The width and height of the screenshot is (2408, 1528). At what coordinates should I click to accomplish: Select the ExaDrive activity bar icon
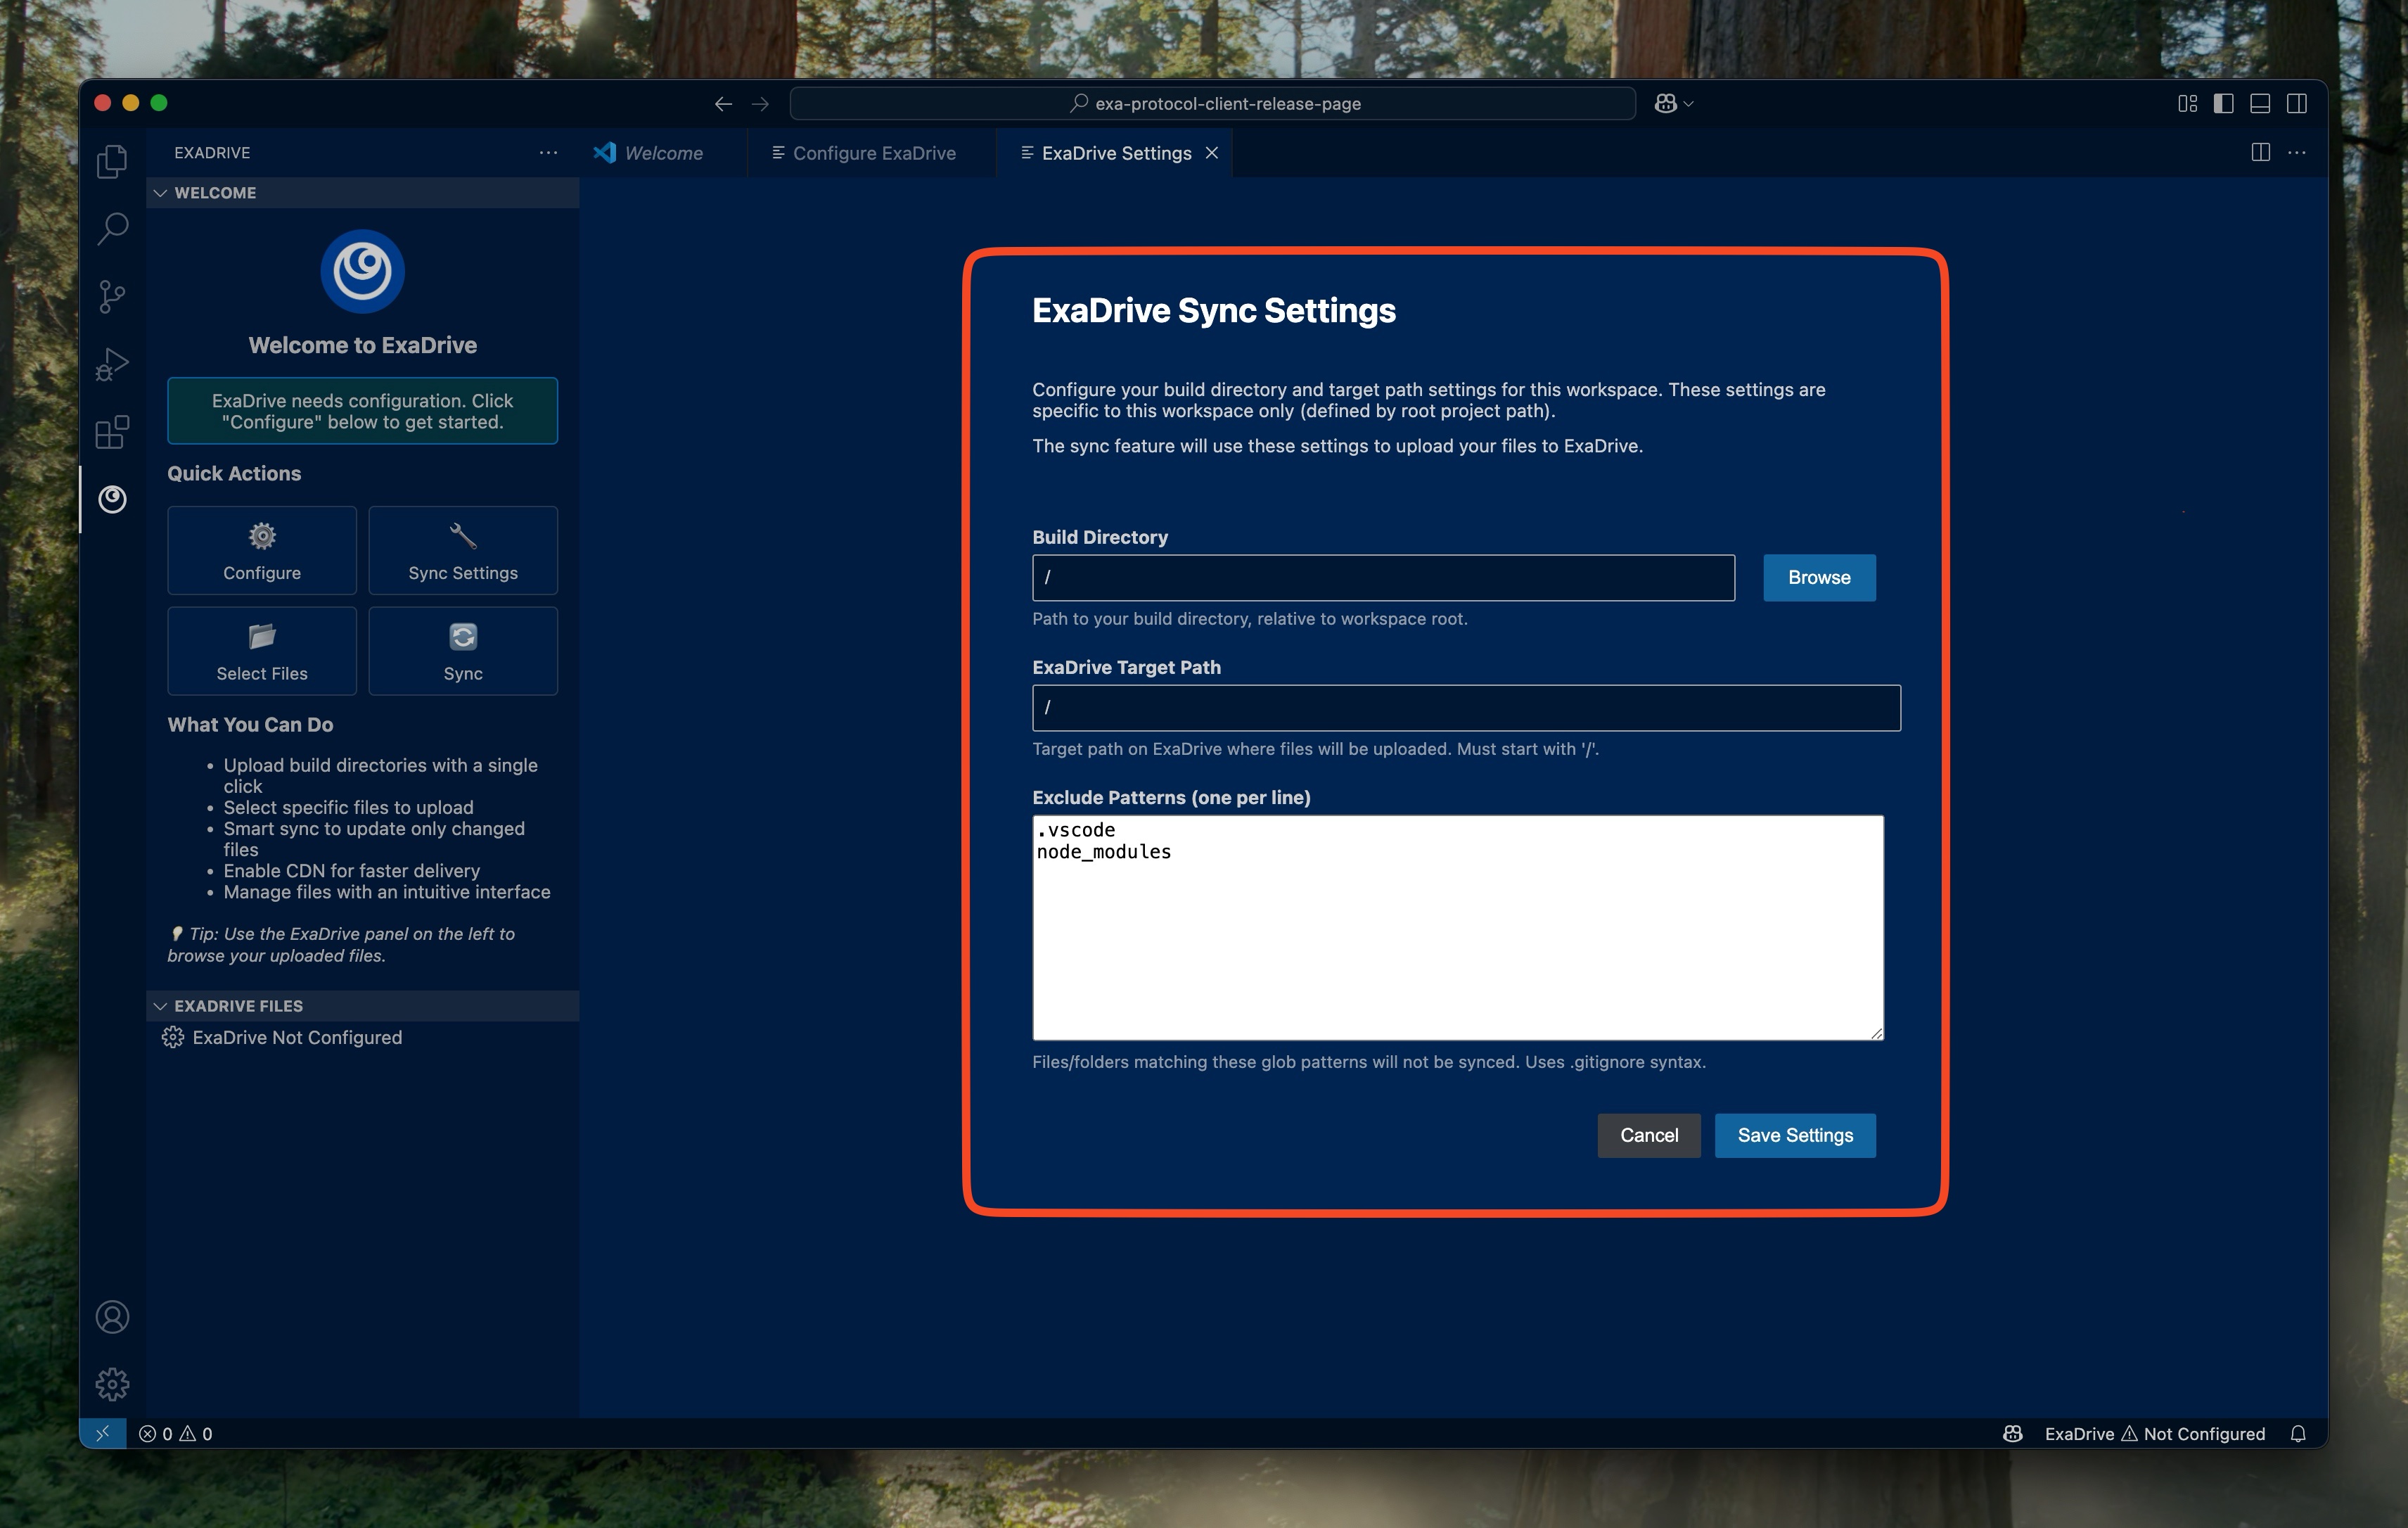pyautogui.click(x=112, y=499)
